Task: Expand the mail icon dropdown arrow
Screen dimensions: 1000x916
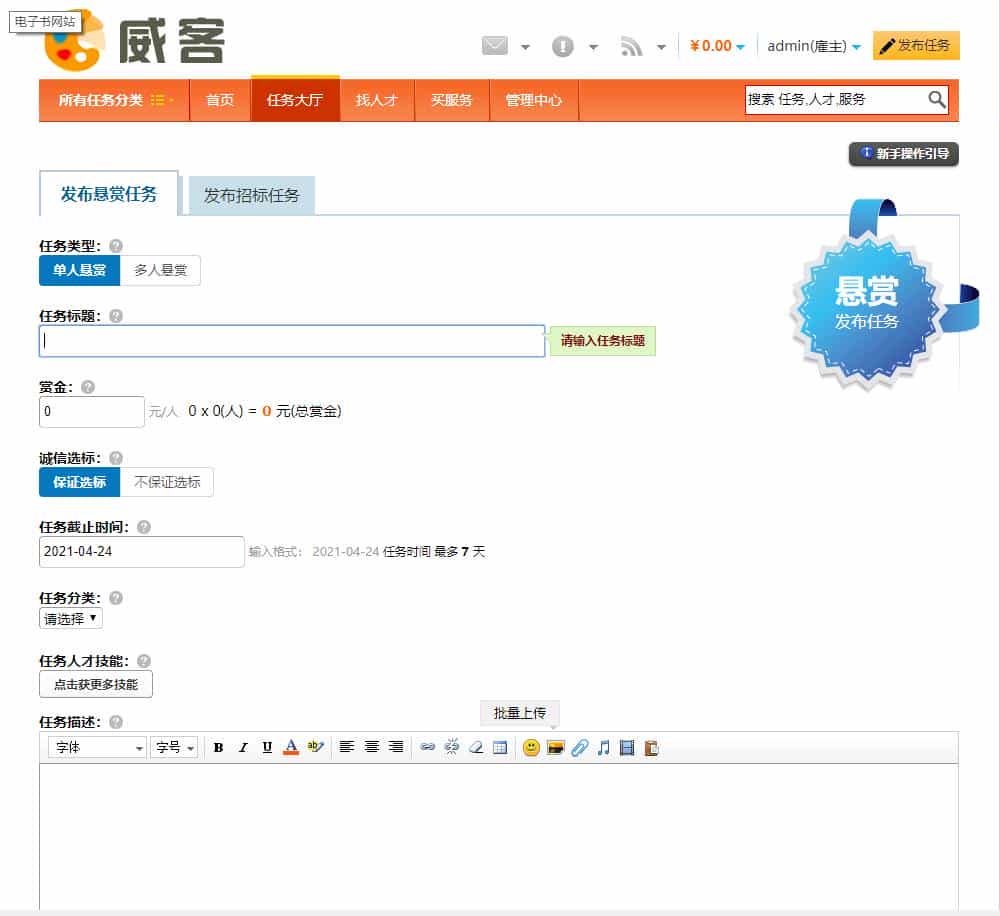Action: tap(525, 47)
